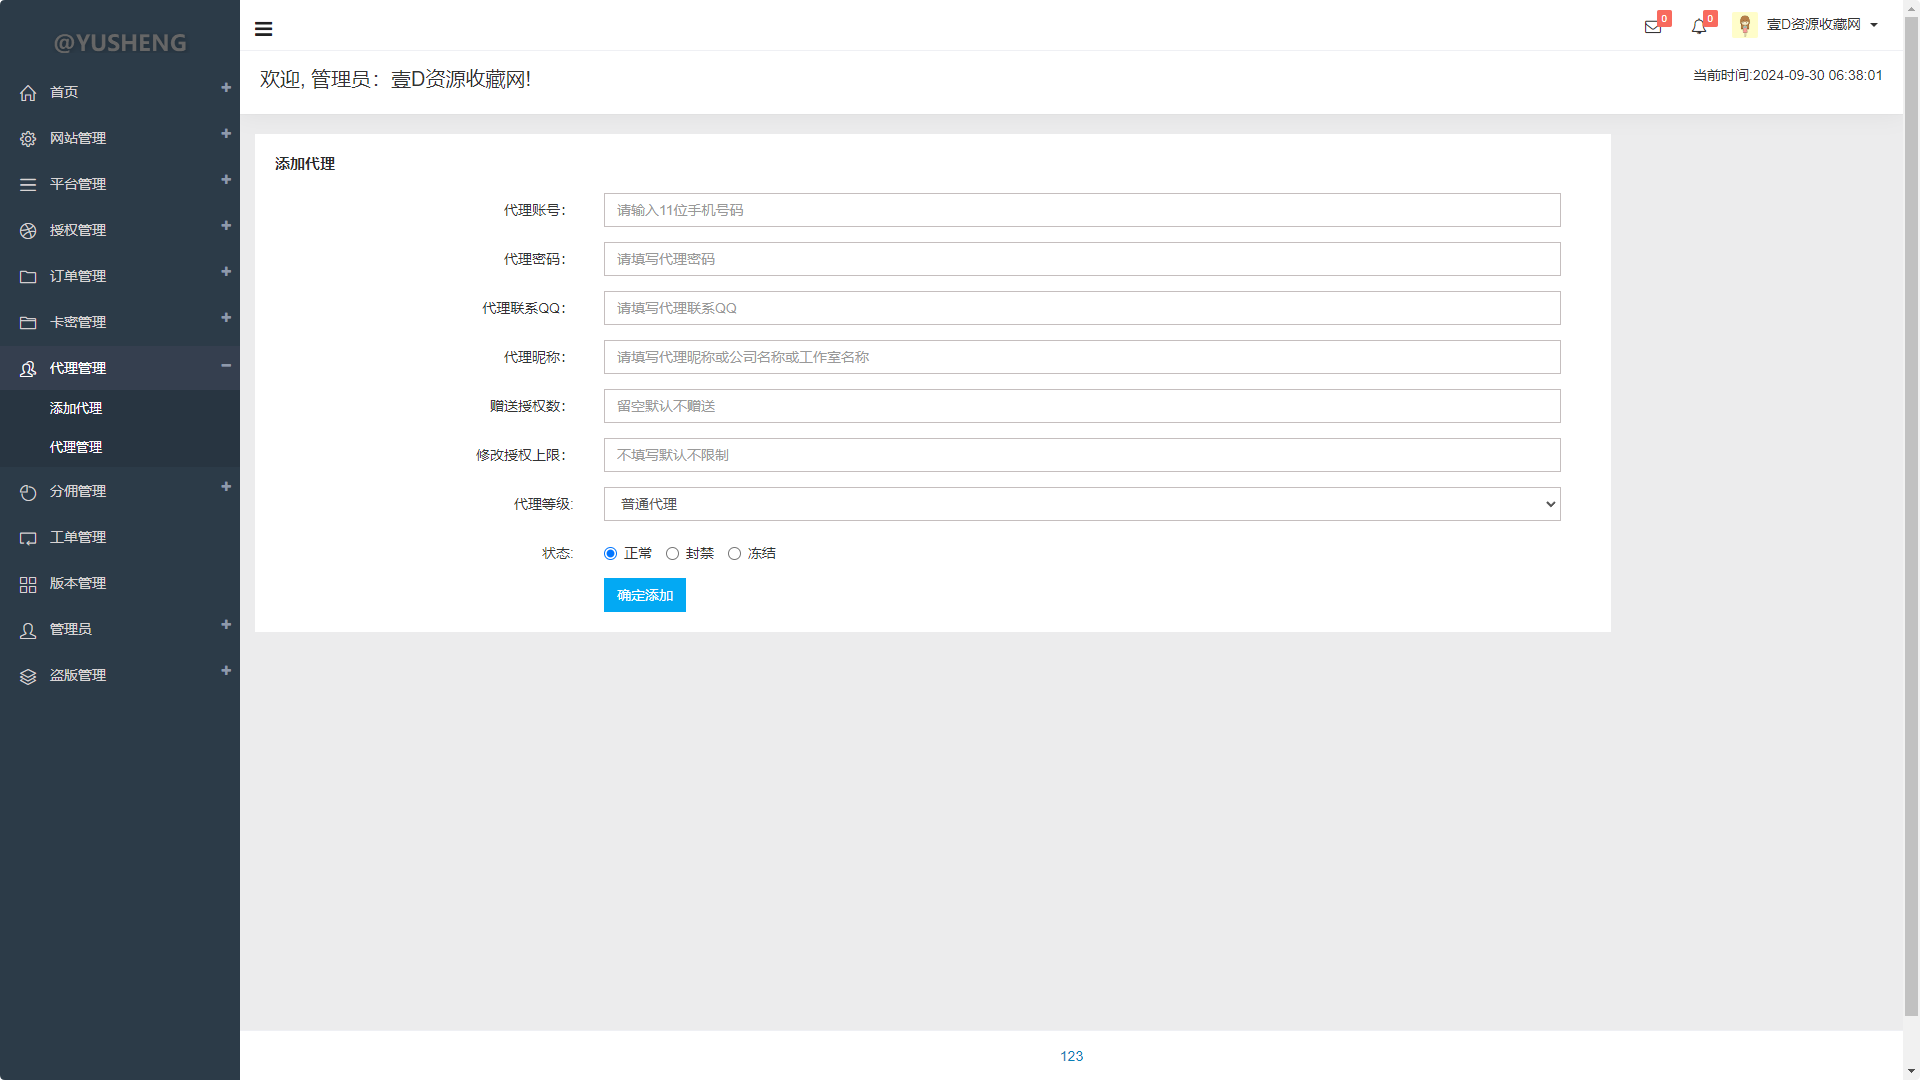Viewport: 1920px width, 1080px height.
Task: Click the 确定添加 submit button
Action: pyautogui.click(x=644, y=595)
